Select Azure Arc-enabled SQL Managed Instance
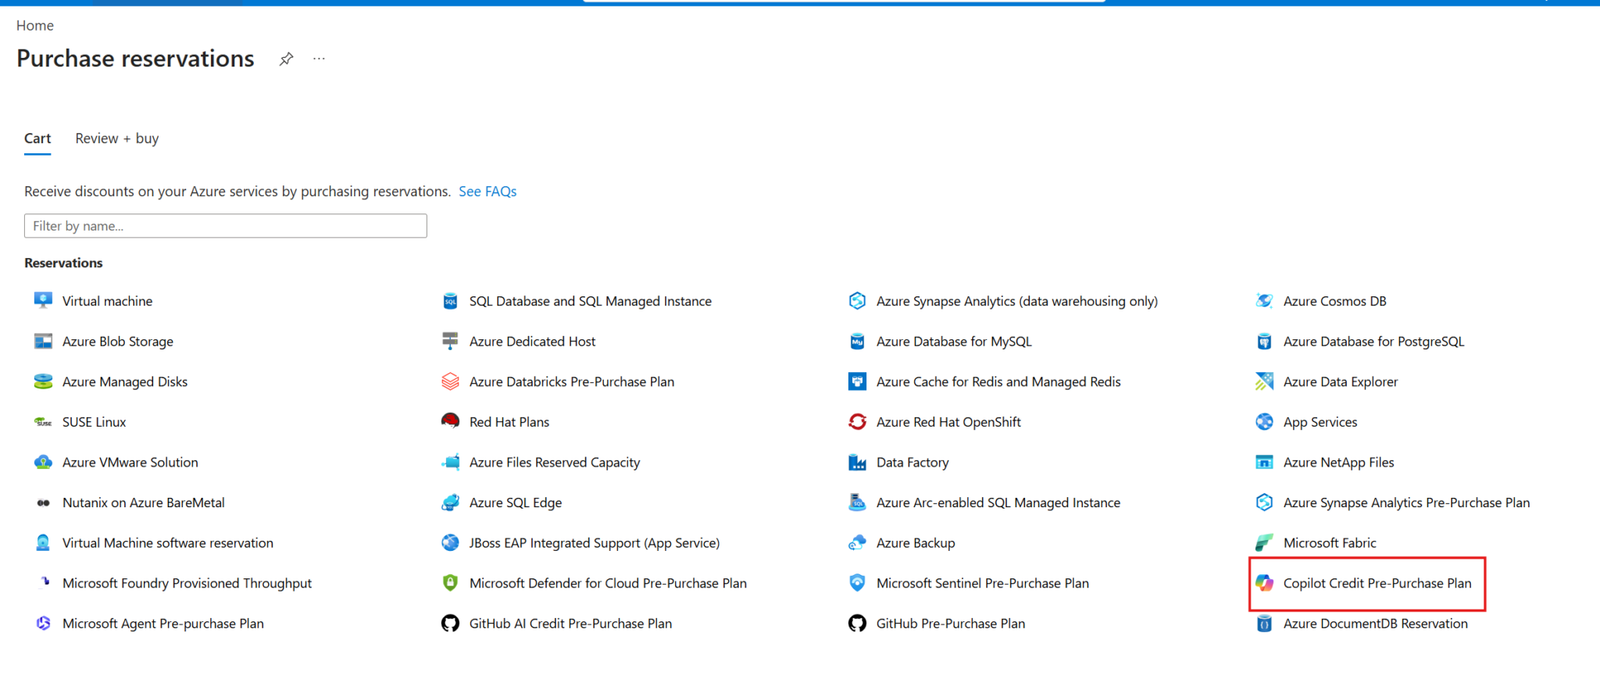This screenshot has width=1600, height=680. pos(998,503)
